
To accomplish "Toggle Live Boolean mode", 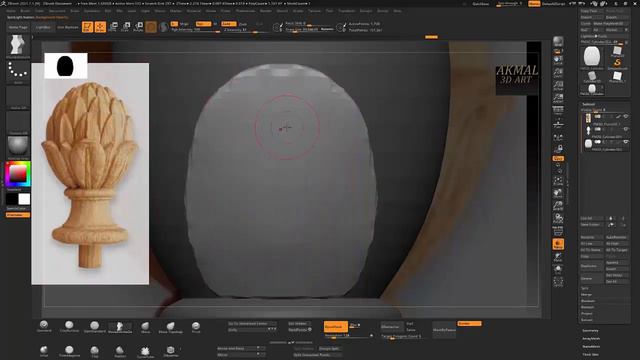I will tap(67, 27).
